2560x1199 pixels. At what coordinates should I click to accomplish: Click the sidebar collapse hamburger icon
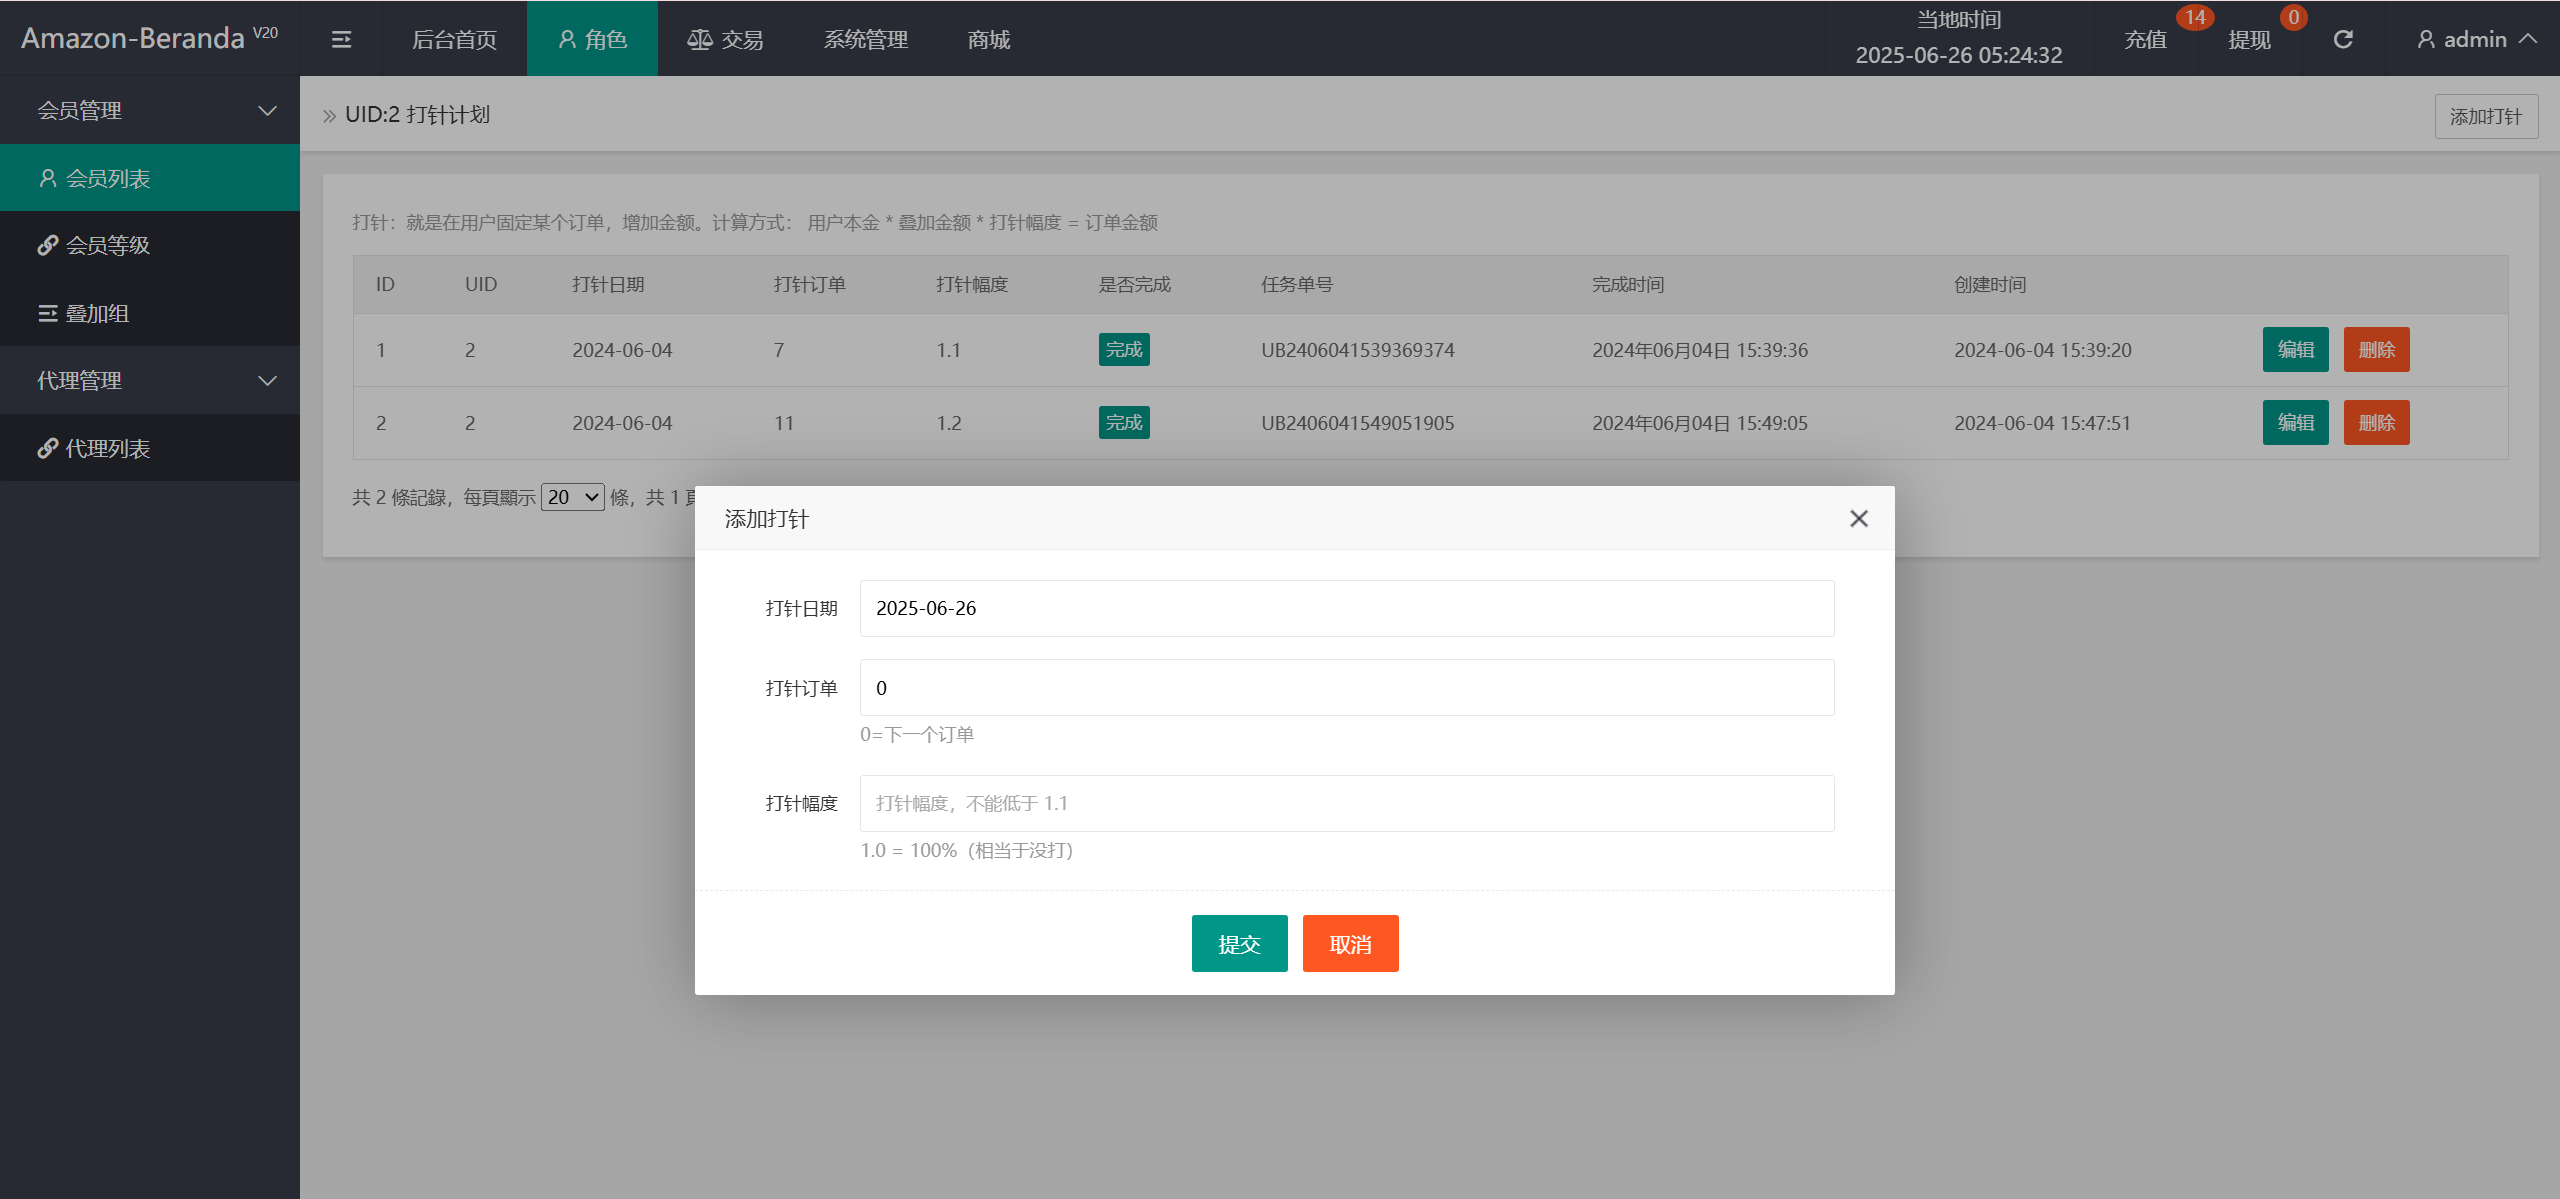(341, 39)
